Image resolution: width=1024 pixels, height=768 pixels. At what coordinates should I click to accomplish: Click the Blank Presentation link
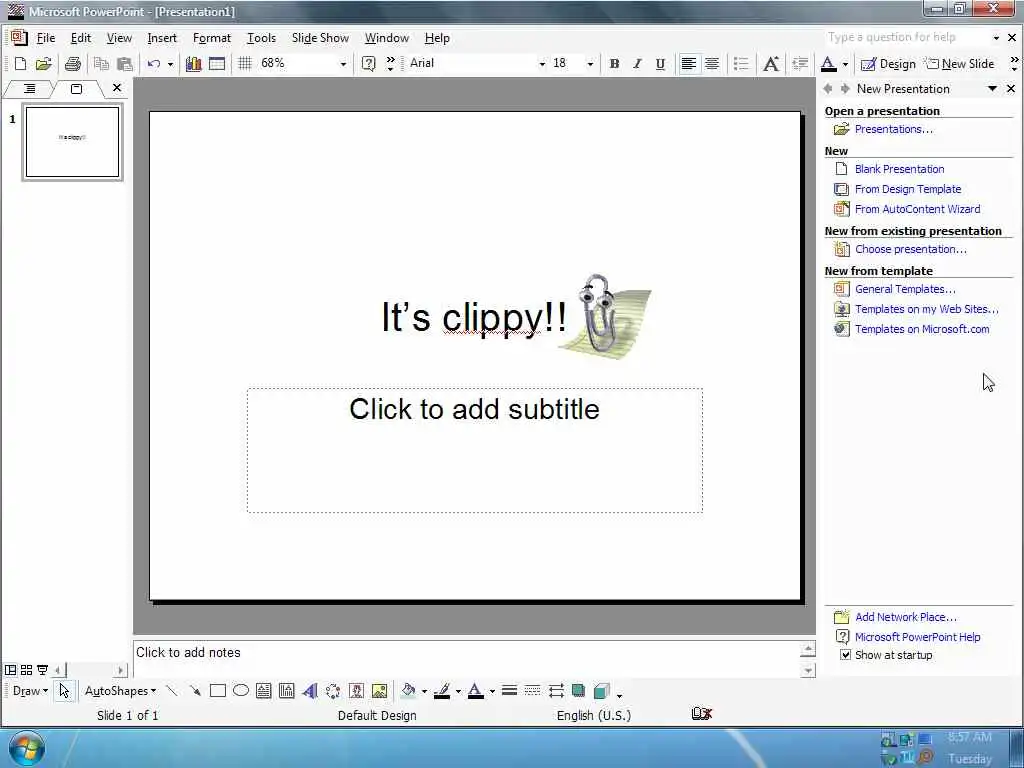tap(899, 168)
